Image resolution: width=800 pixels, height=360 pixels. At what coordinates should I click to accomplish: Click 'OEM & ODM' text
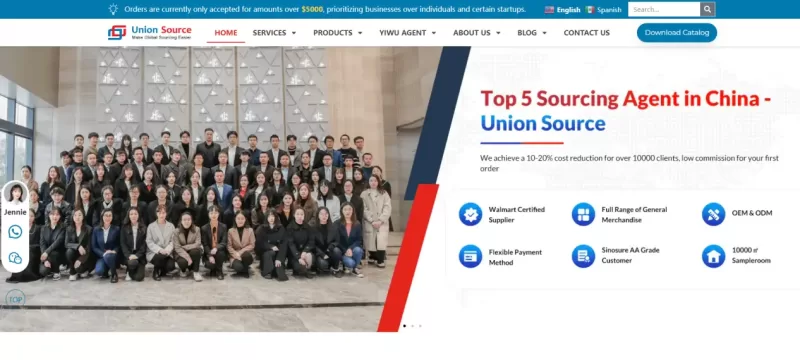[x=752, y=213]
